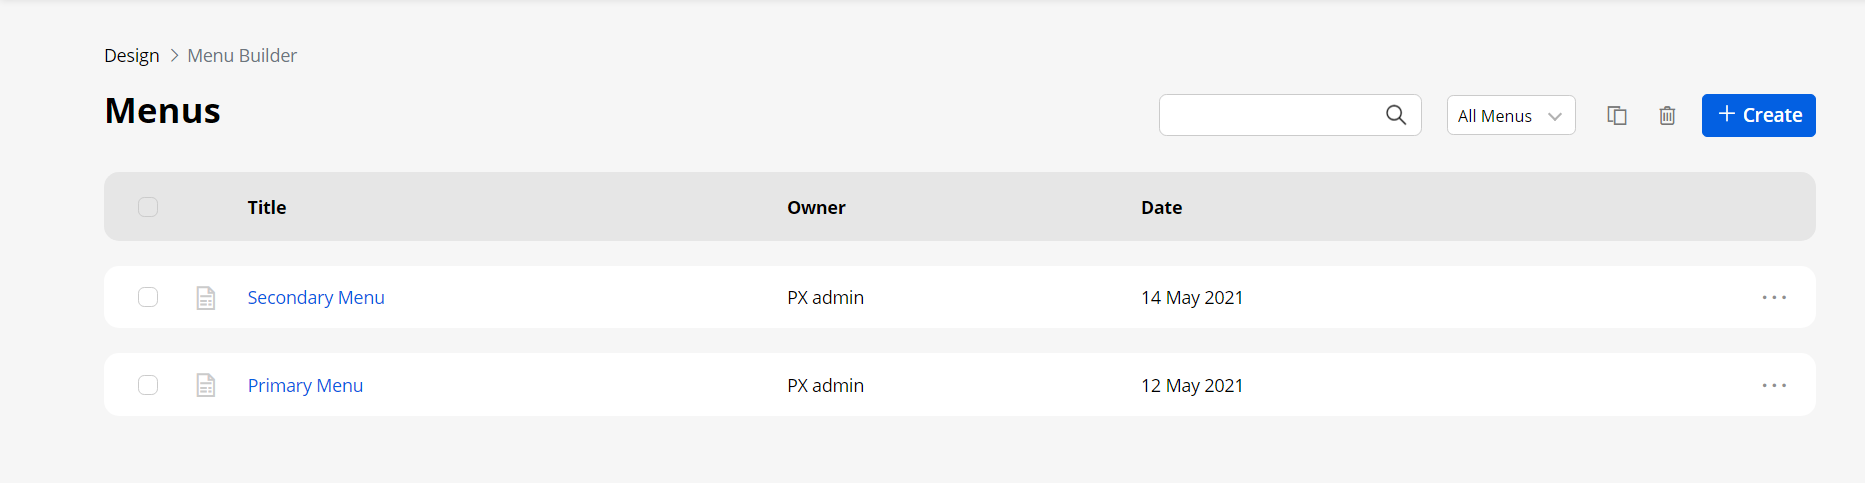Open three-dot options for Primary Menu
Viewport: 1865px width, 483px height.
(1774, 385)
